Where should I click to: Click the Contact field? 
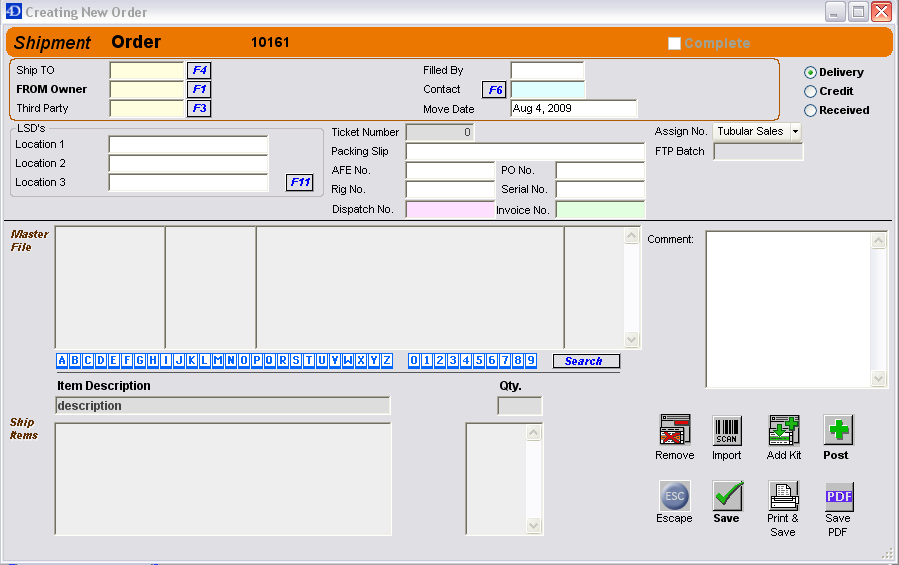[548, 89]
